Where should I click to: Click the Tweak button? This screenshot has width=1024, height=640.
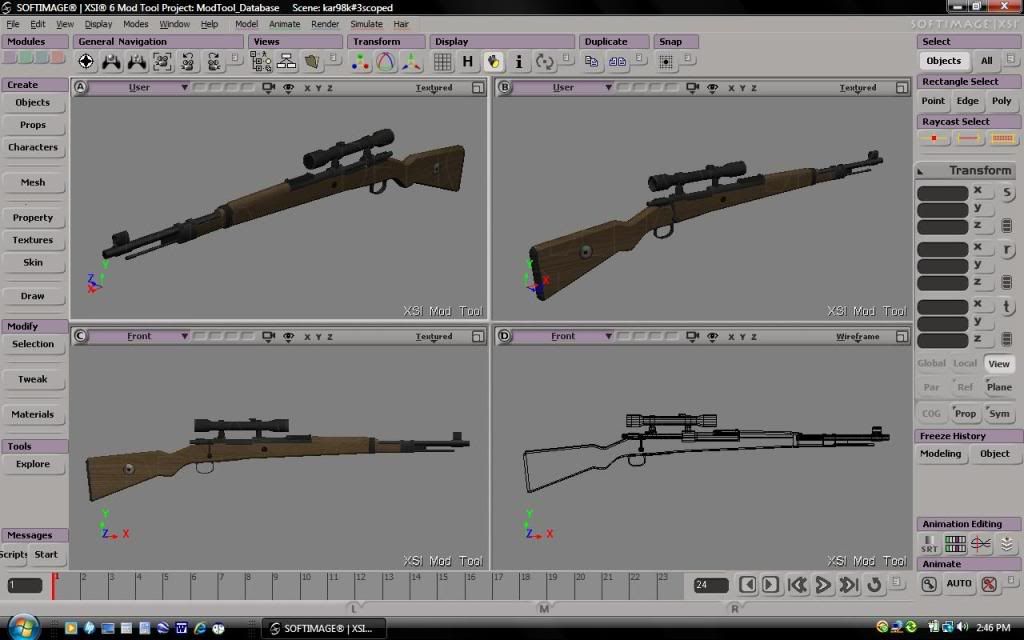[x=33, y=379]
